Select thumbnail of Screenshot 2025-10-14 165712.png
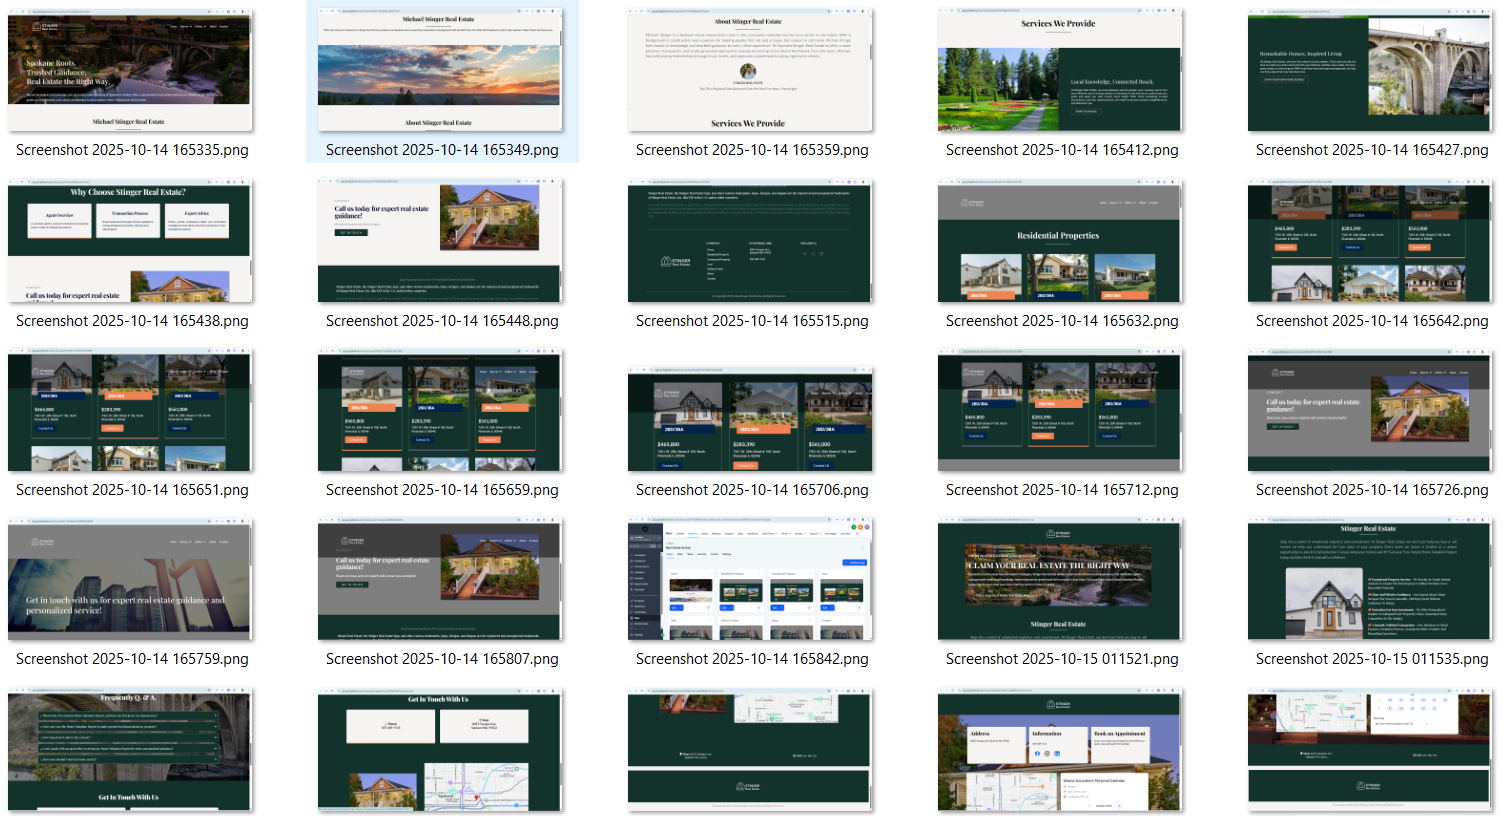Image resolution: width=1503 pixels, height=828 pixels. tap(1060, 410)
